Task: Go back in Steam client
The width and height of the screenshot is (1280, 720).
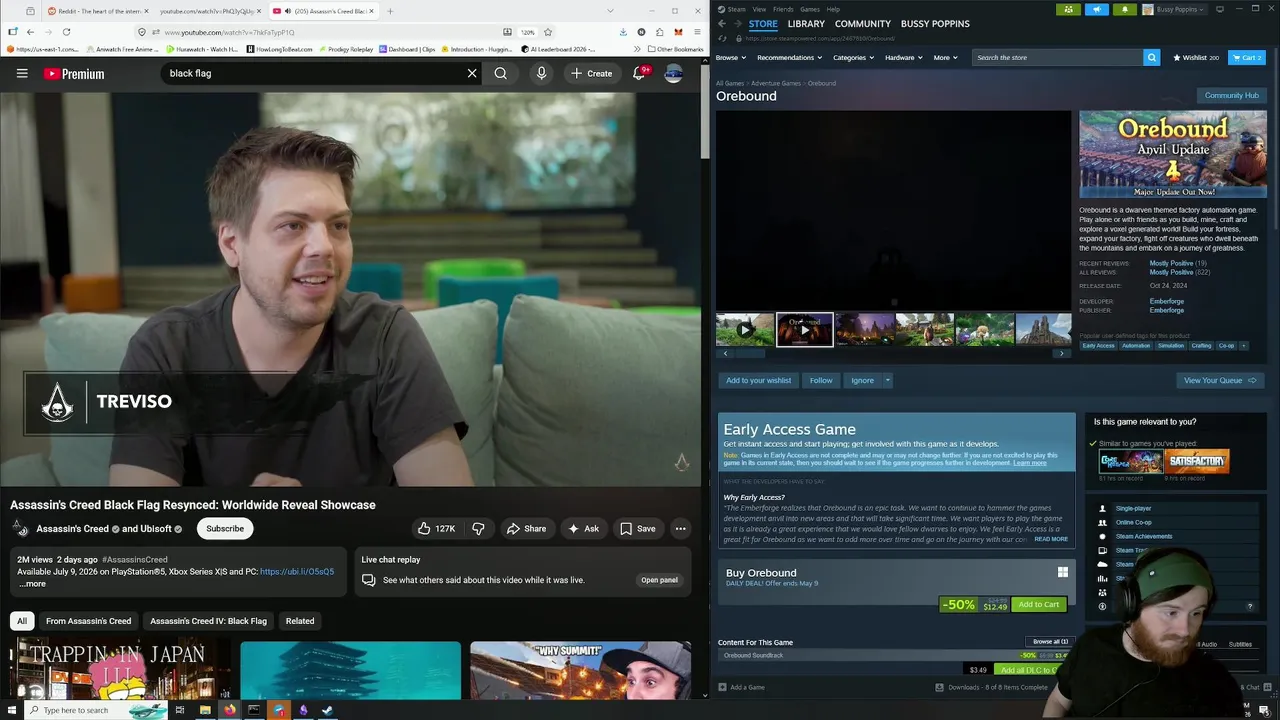Action: [722, 23]
